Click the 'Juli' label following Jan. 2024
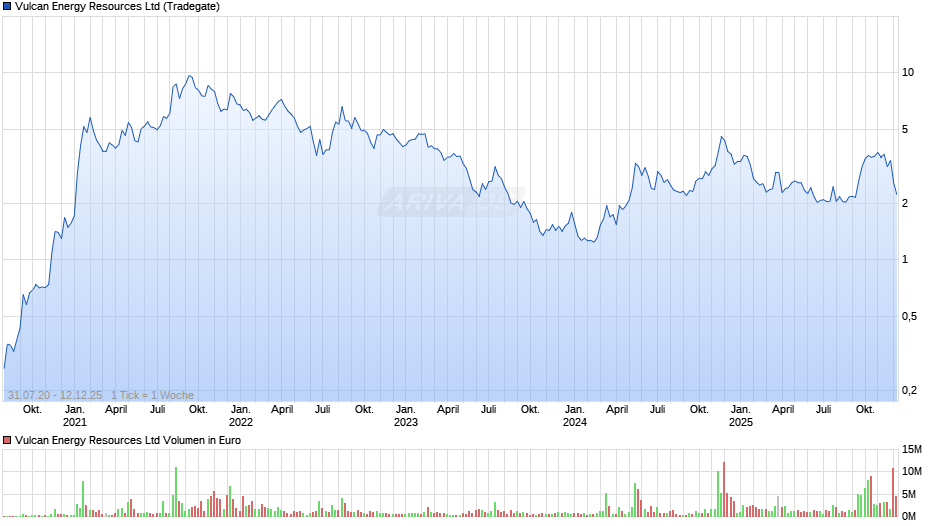Viewport: 940px width, 526px height. point(658,410)
